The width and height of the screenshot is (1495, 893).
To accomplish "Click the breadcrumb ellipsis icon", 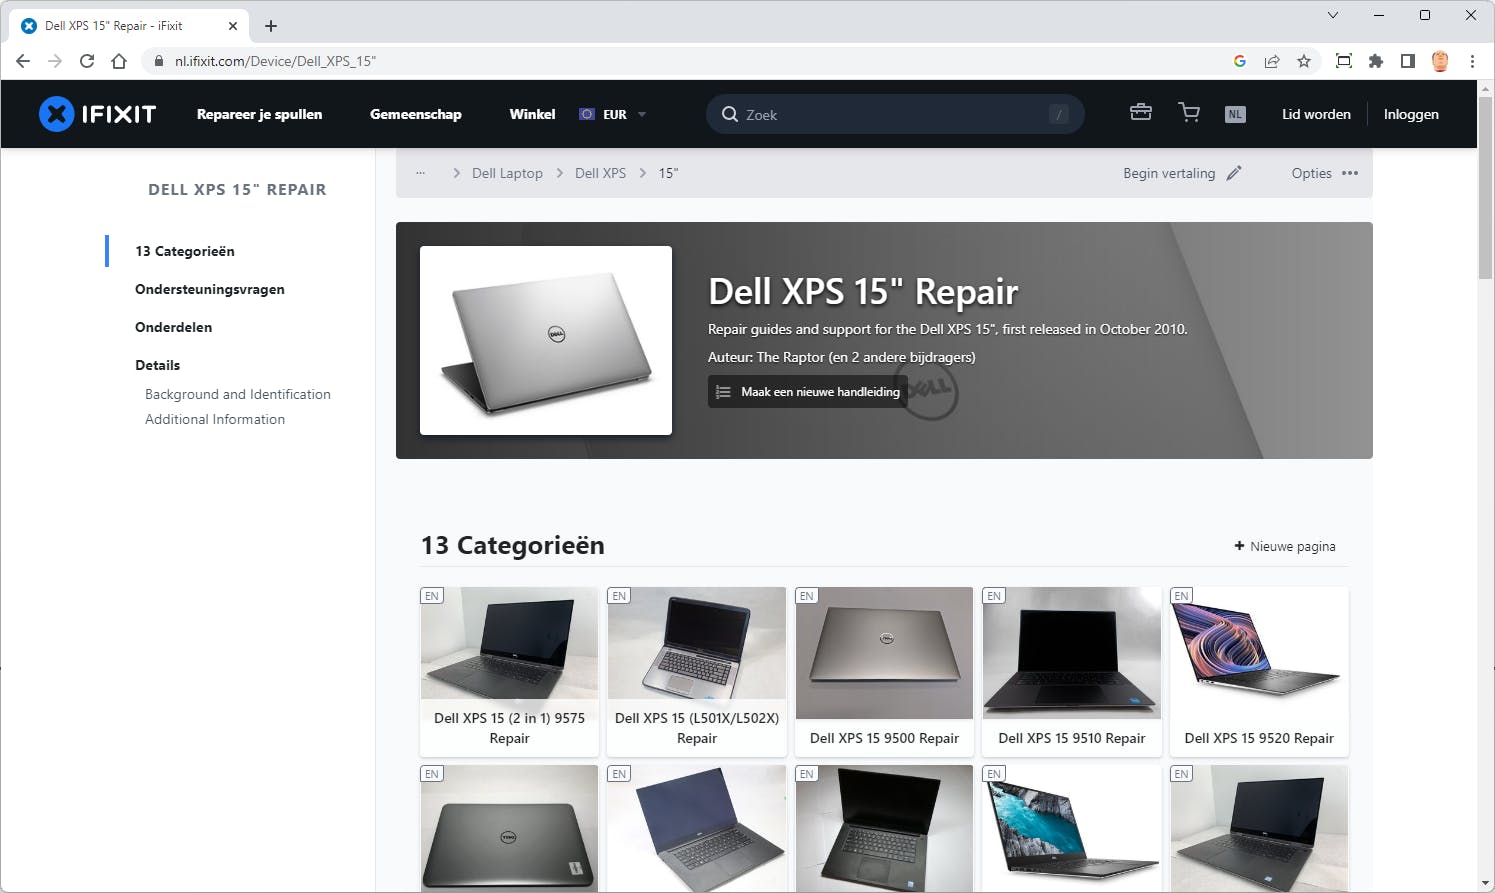I will click(421, 173).
